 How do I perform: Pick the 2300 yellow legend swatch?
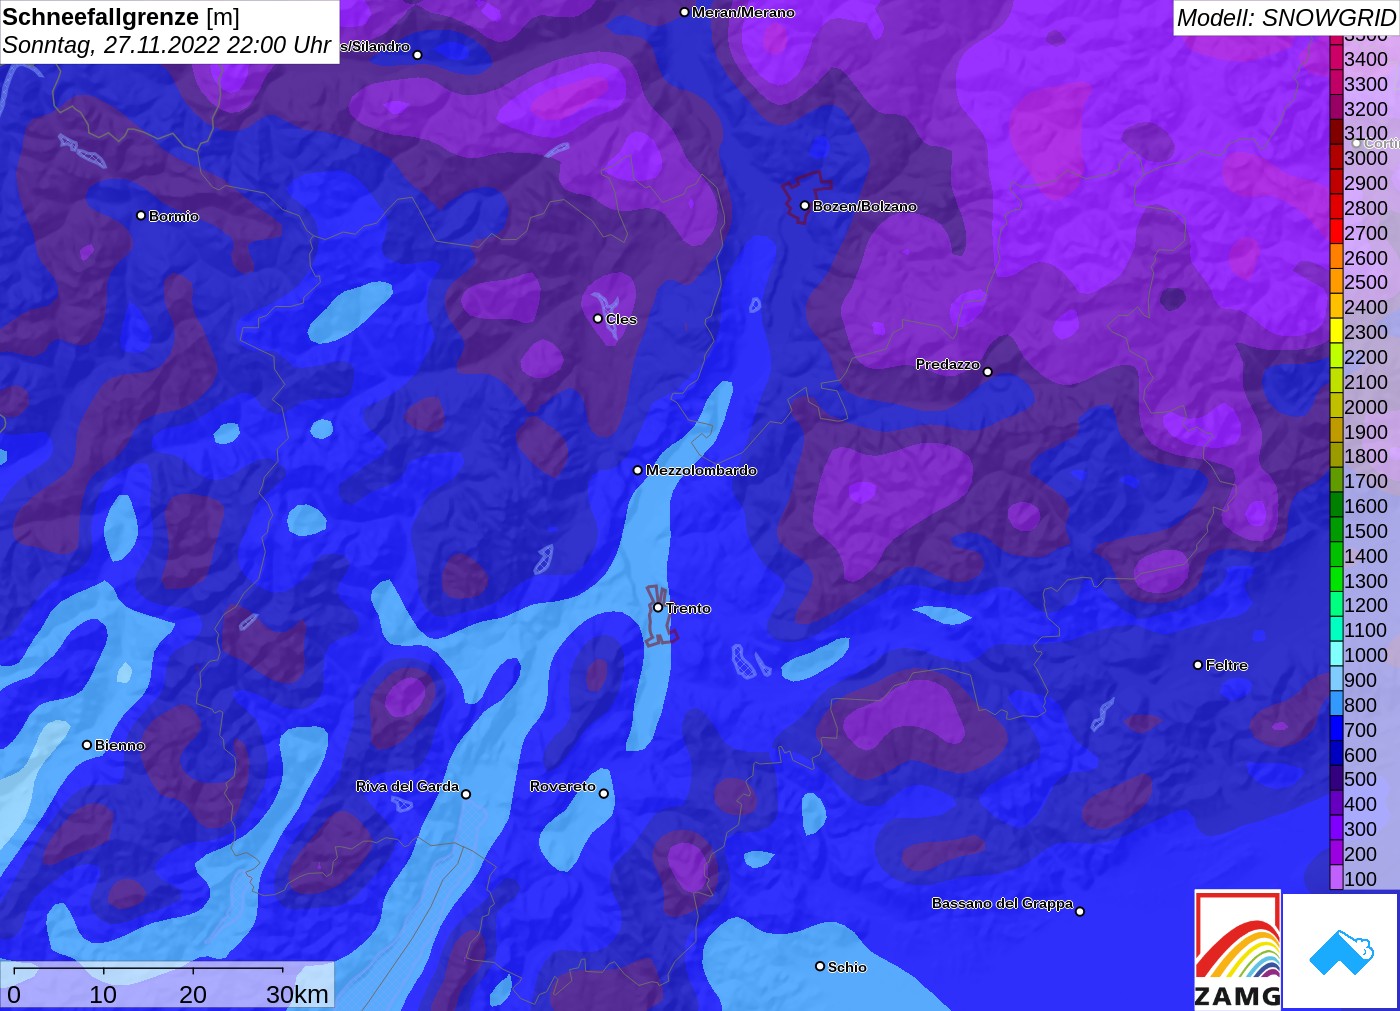(1336, 331)
